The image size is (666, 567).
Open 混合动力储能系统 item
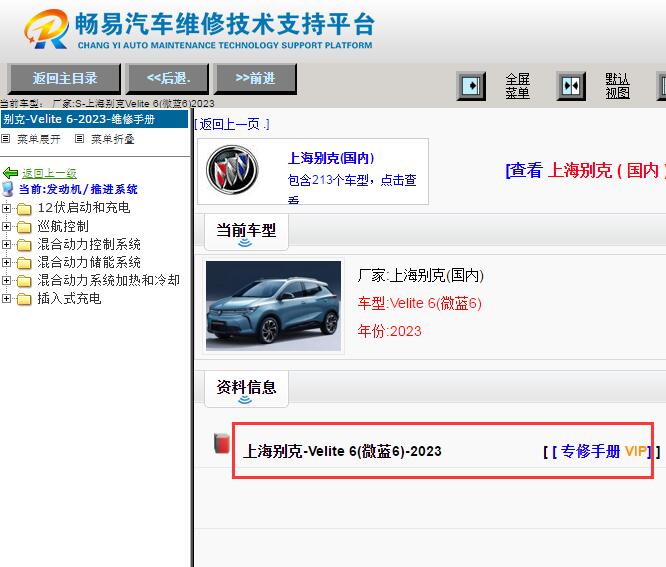tap(89, 262)
